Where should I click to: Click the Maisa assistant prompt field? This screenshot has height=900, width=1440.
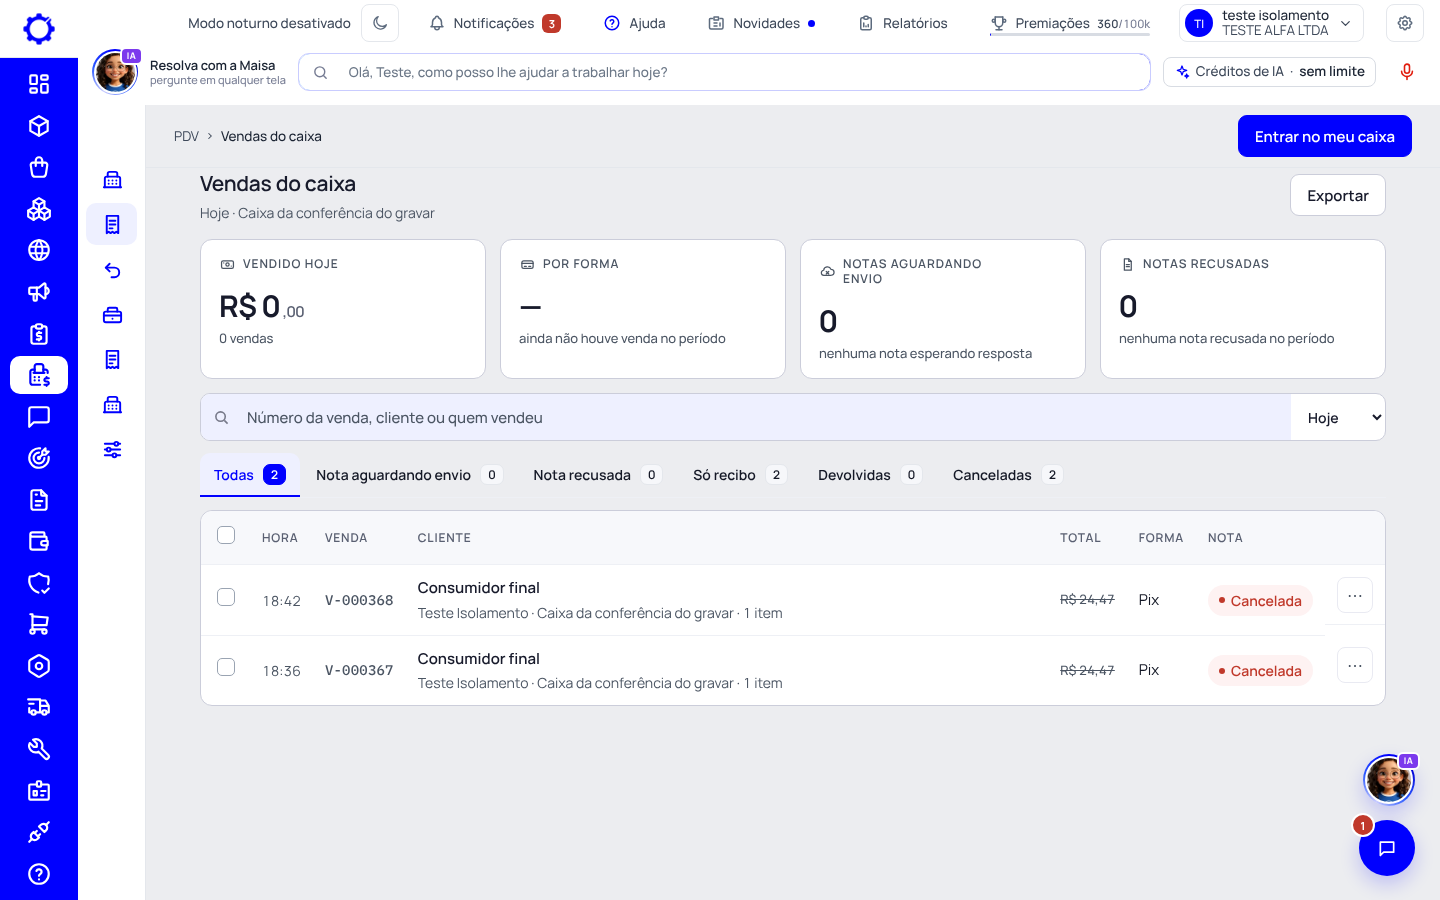[724, 72]
